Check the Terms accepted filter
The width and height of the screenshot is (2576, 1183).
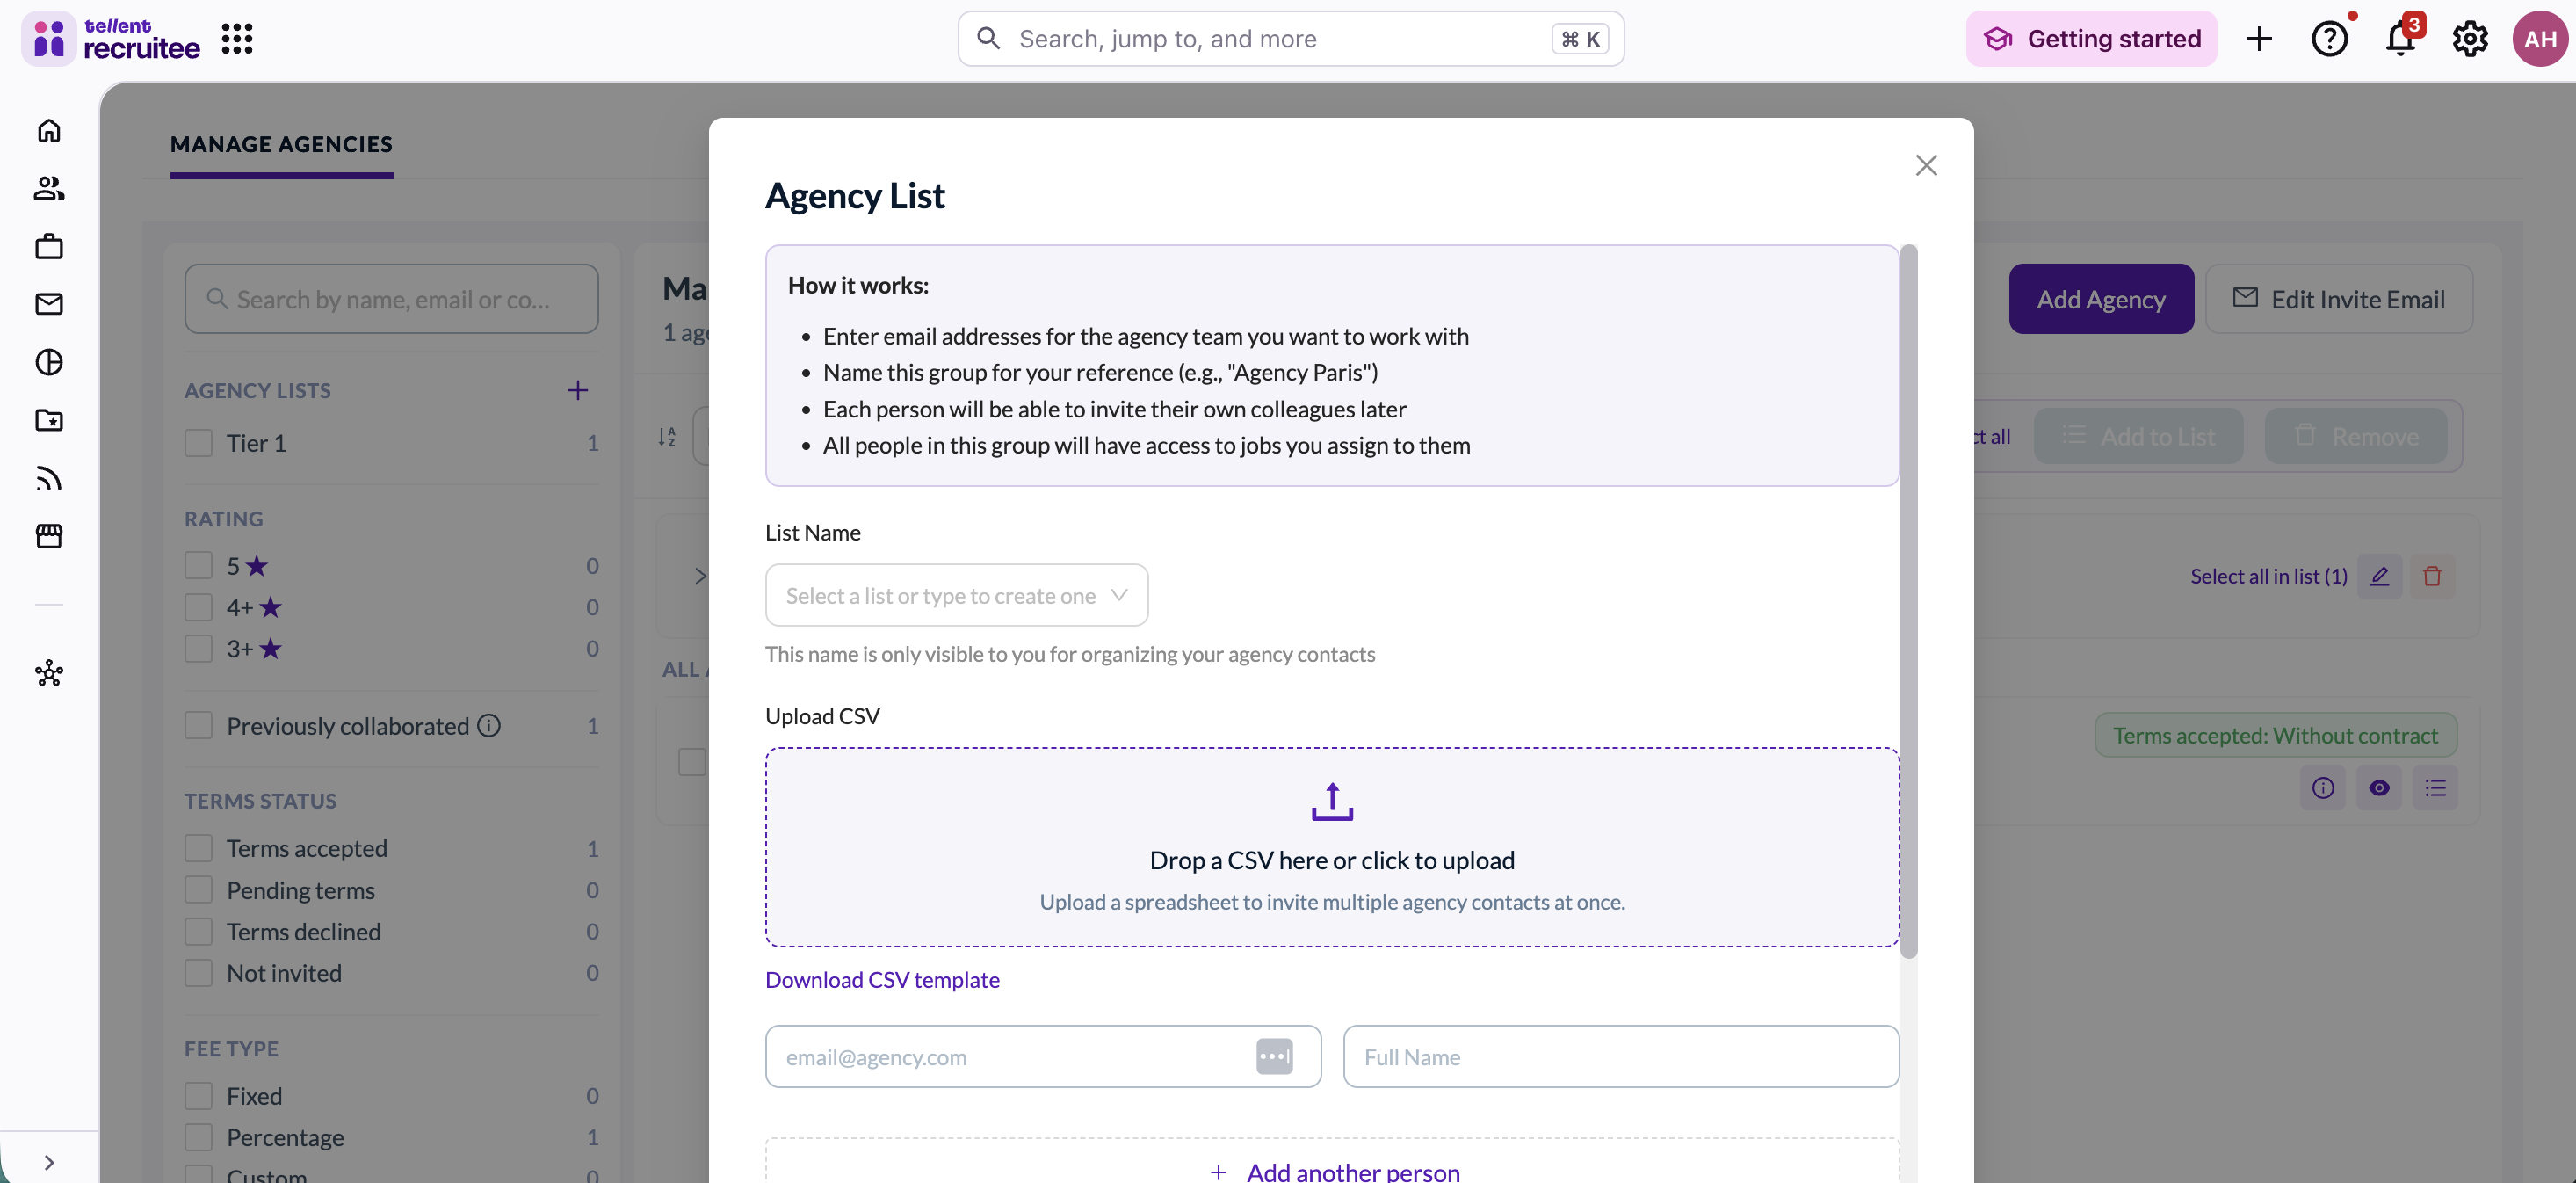tap(199, 849)
